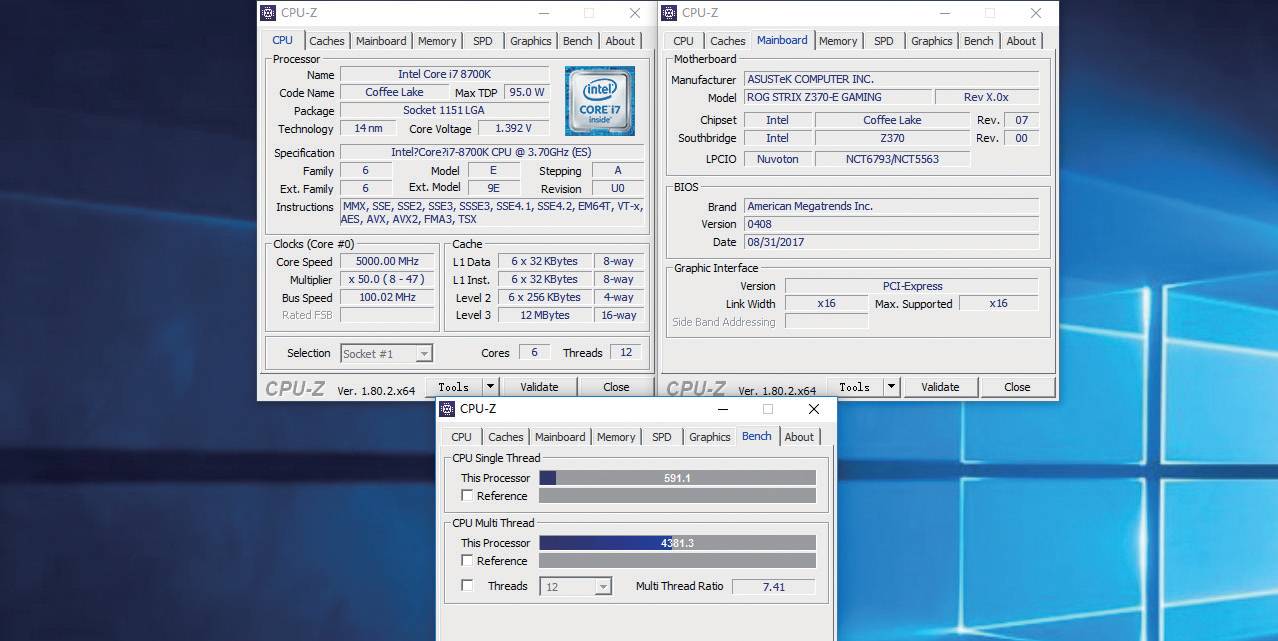Image resolution: width=1278 pixels, height=641 pixels.
Task: Open the Threads count dropdown showing 12
Action: pos(602,587)
